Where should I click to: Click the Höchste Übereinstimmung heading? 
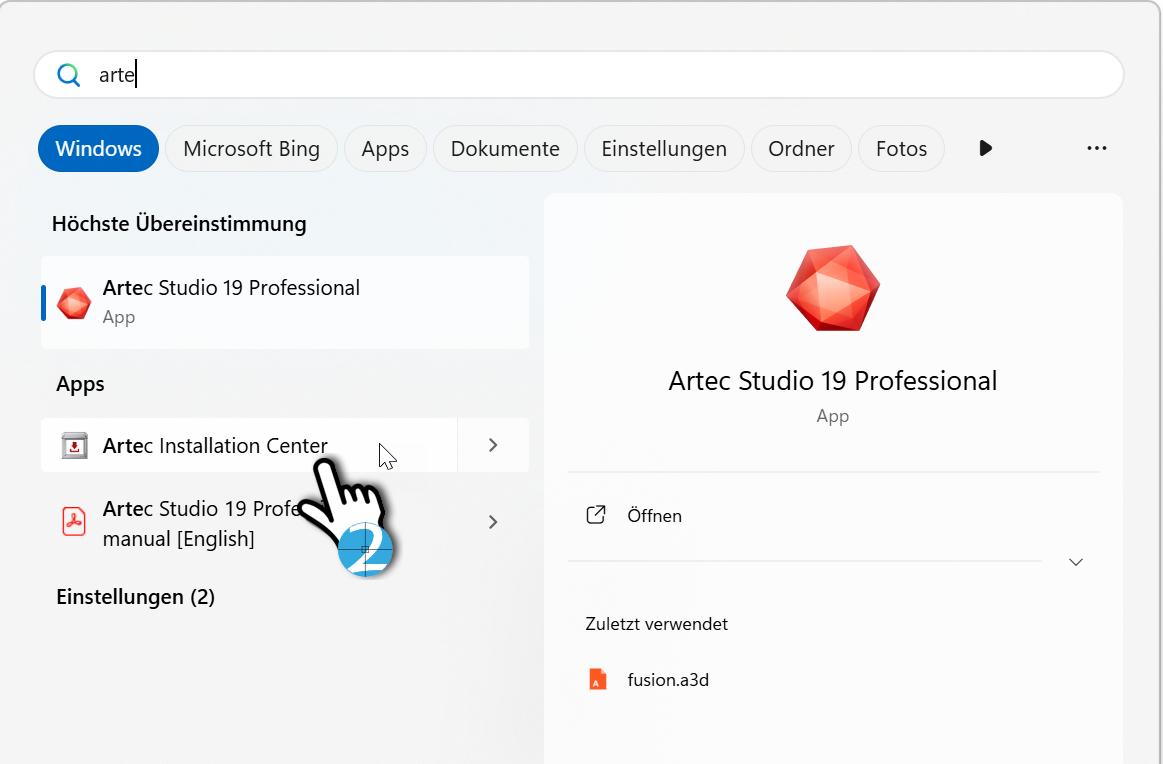179,223
